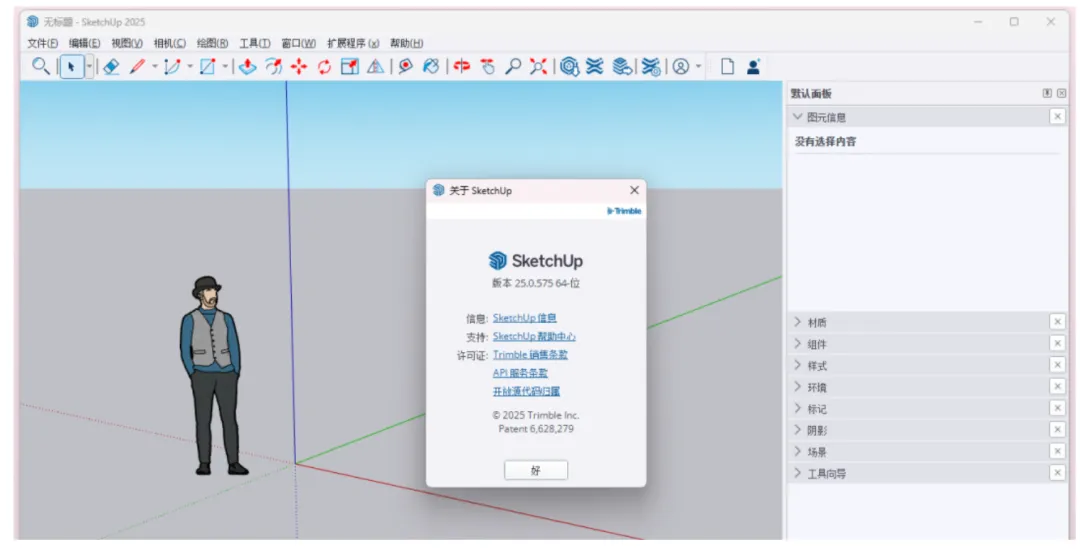Select the Pan hand tool
The width and height of the screenshot is (1080, 549).
(x=488, y=66)
